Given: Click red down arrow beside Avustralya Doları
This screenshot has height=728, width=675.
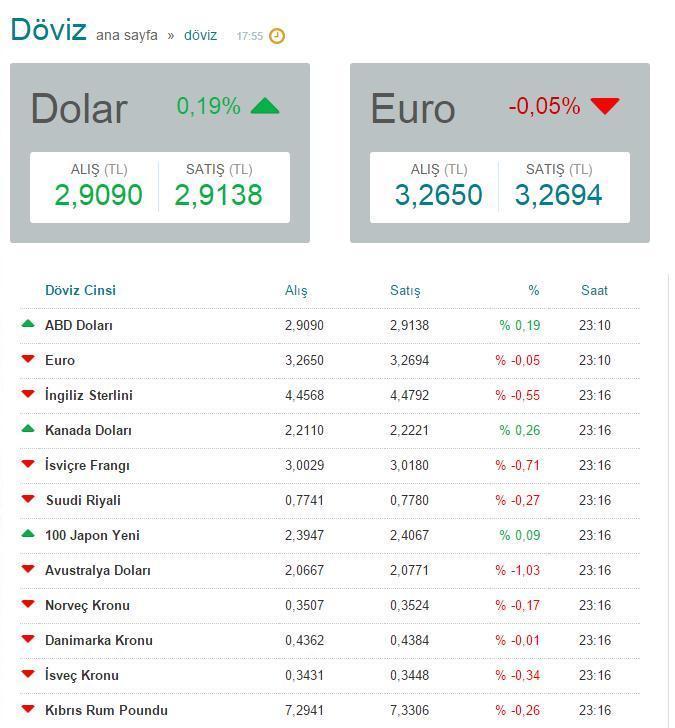Looking at the screenshot, I should click(28, 570).
